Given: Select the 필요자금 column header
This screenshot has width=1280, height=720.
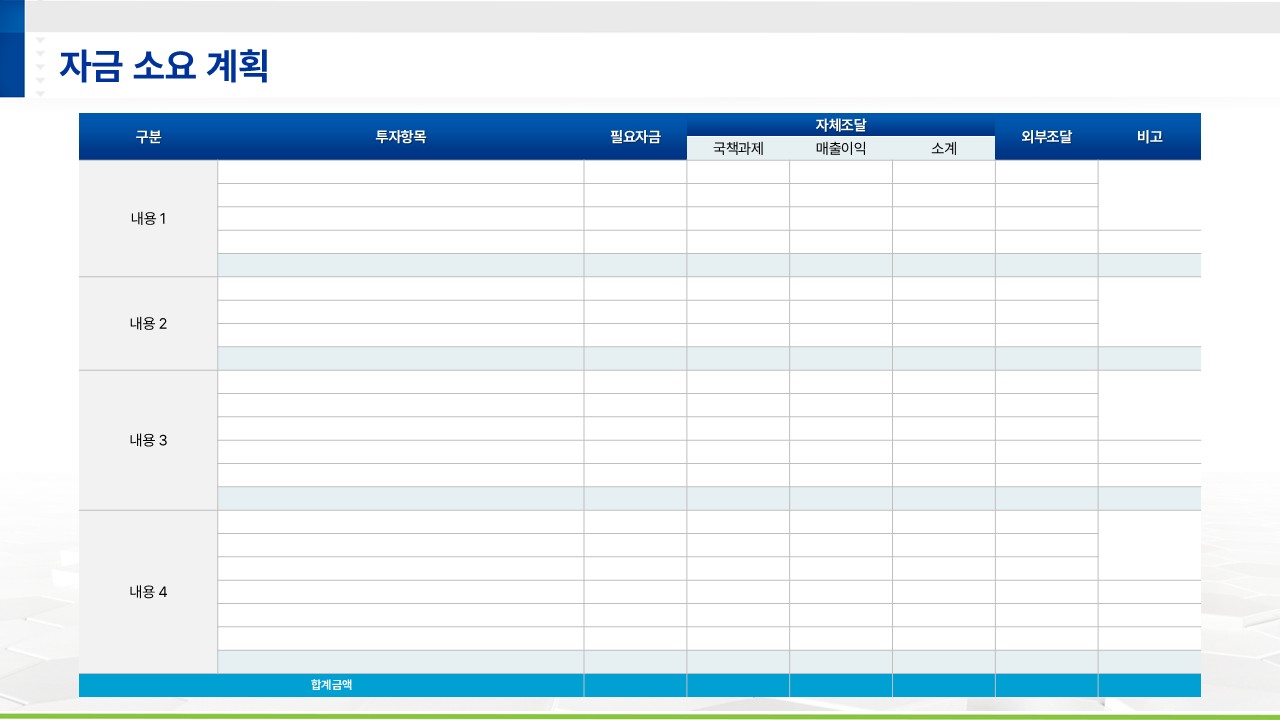Looking at the screenshot, I should (635, 137).
